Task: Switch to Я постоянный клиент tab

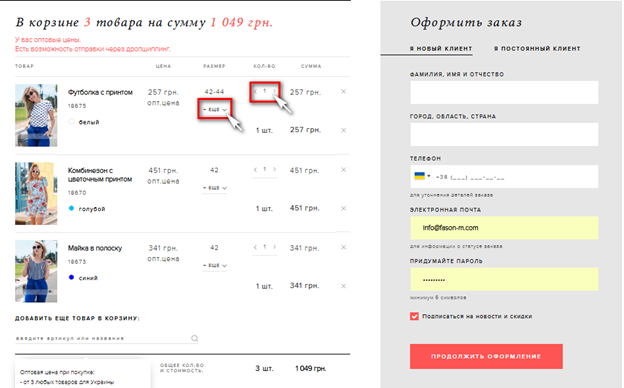Action: [x=537, y=49]
